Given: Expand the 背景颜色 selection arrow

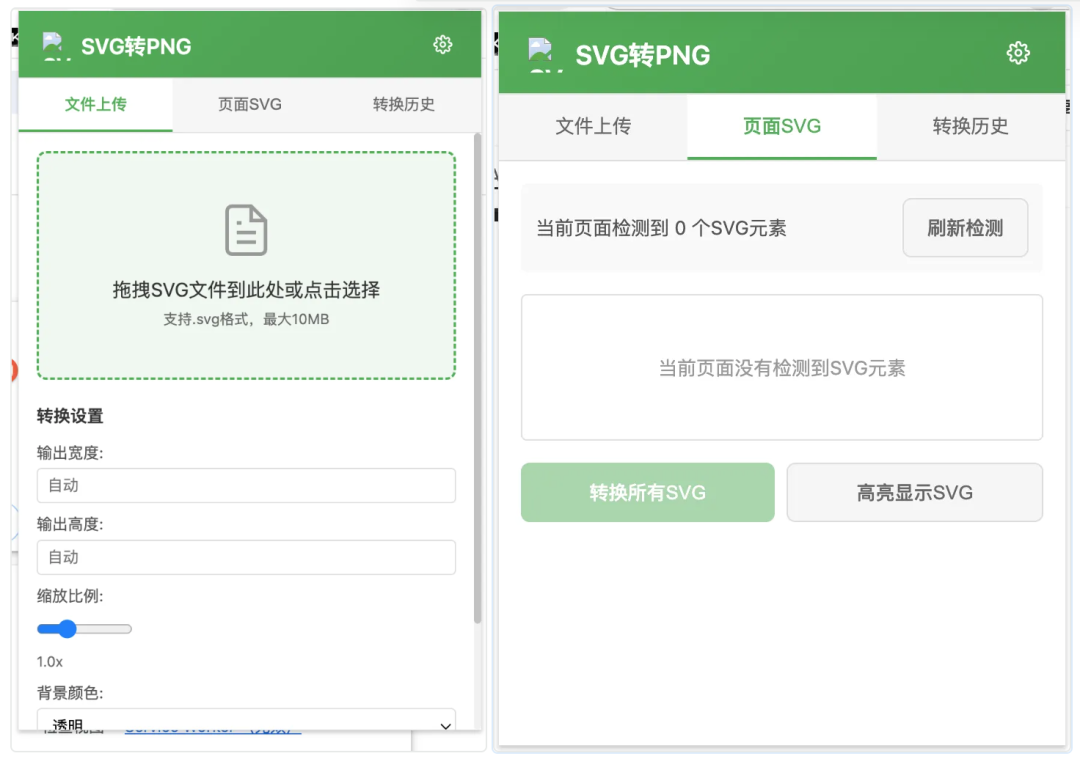Looking at the screenshot, I should [x=444, y=725].
